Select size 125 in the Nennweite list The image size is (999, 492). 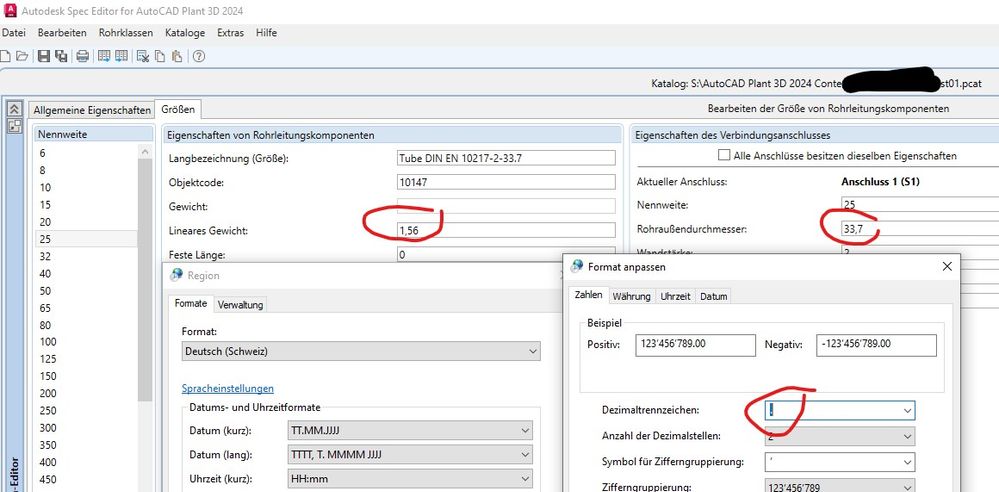point(85,359)
